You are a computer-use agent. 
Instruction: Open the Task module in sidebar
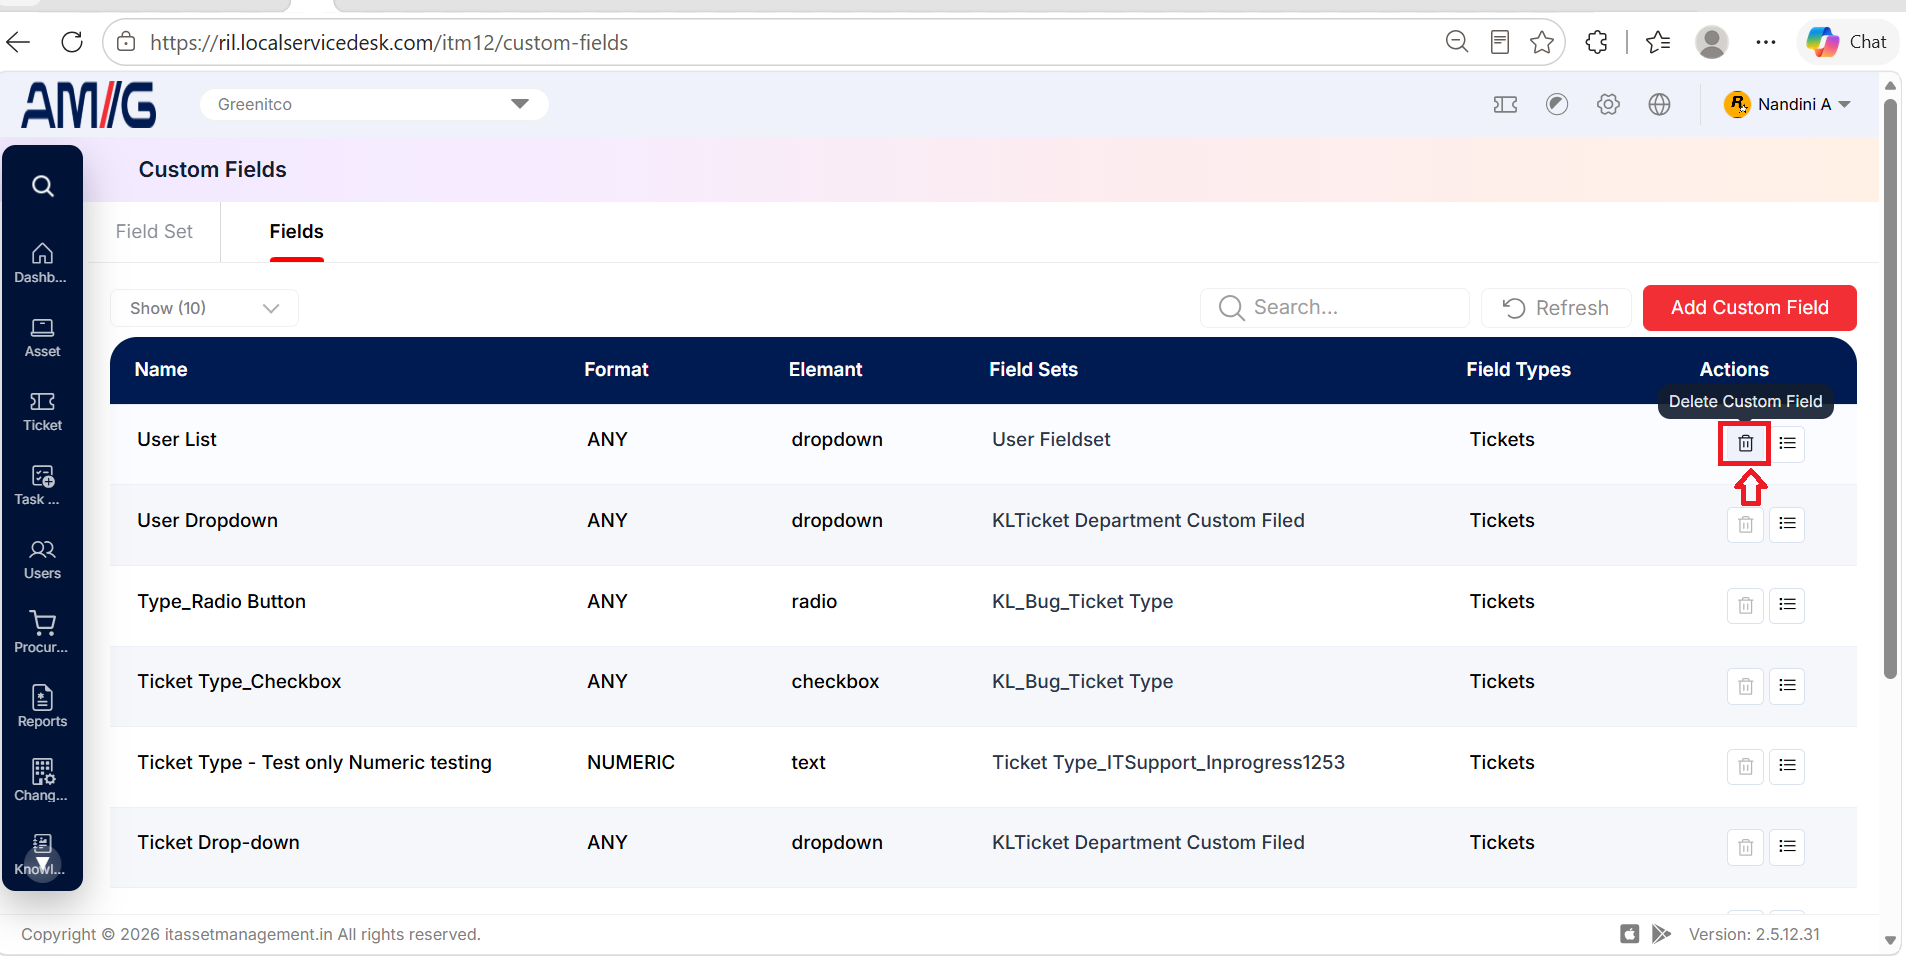click(42, 486)
